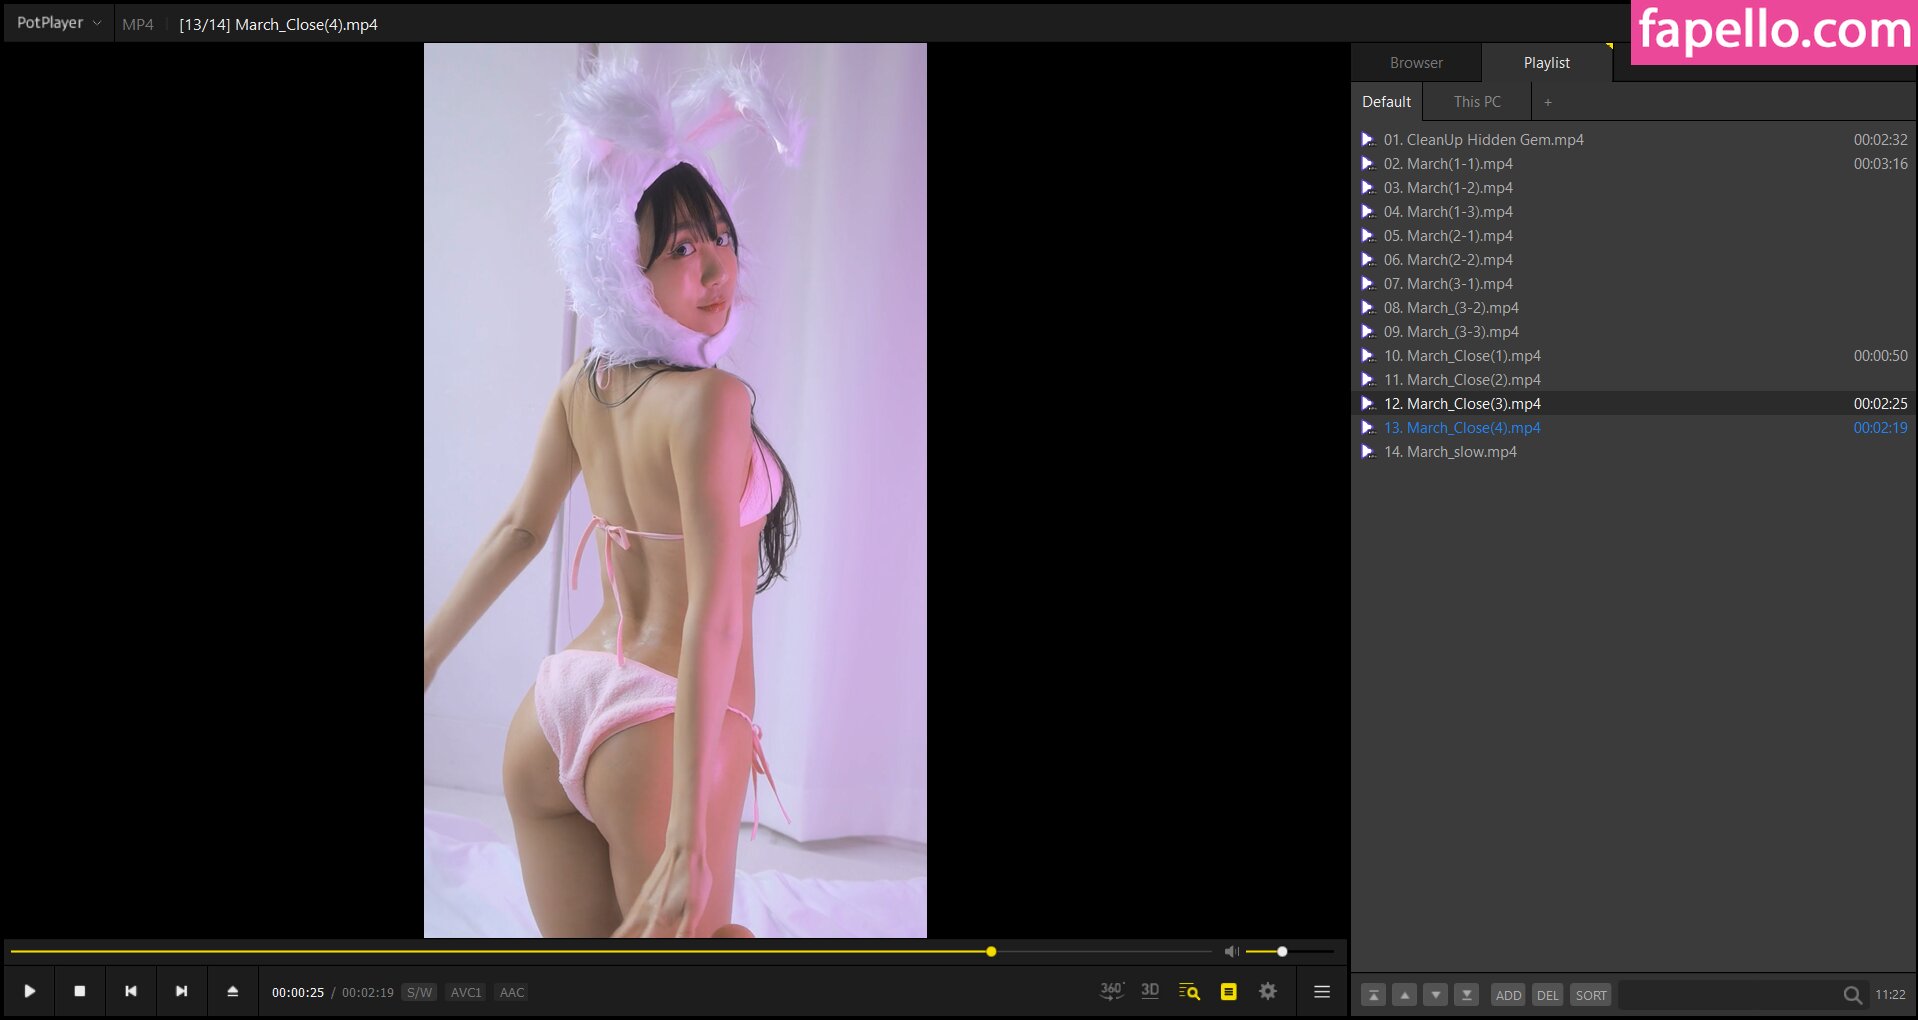Skip to the previous track
The width and height of the screenshot is (1918, 1020).
130,991
